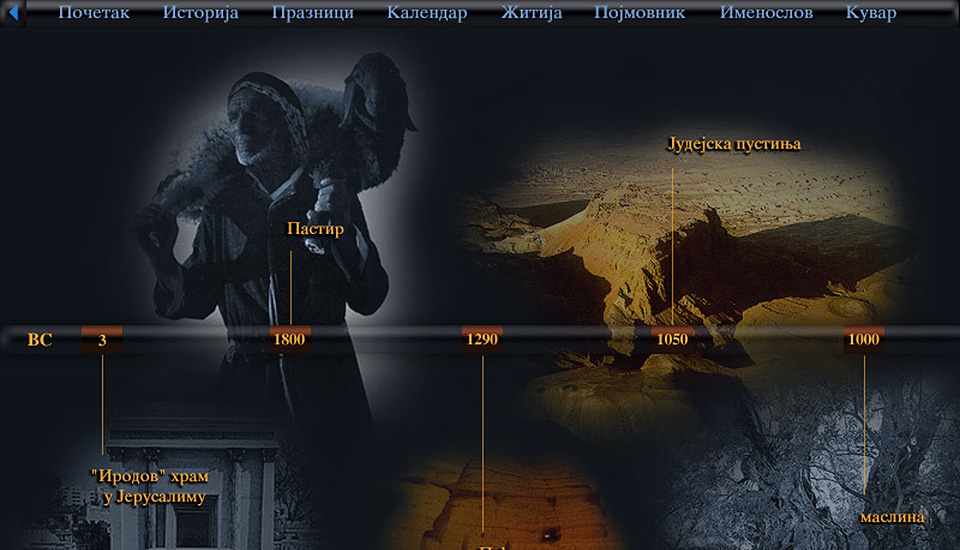960x550 pixels.
Task: Jump to the 1000 timeline marker
Action: 864,339
